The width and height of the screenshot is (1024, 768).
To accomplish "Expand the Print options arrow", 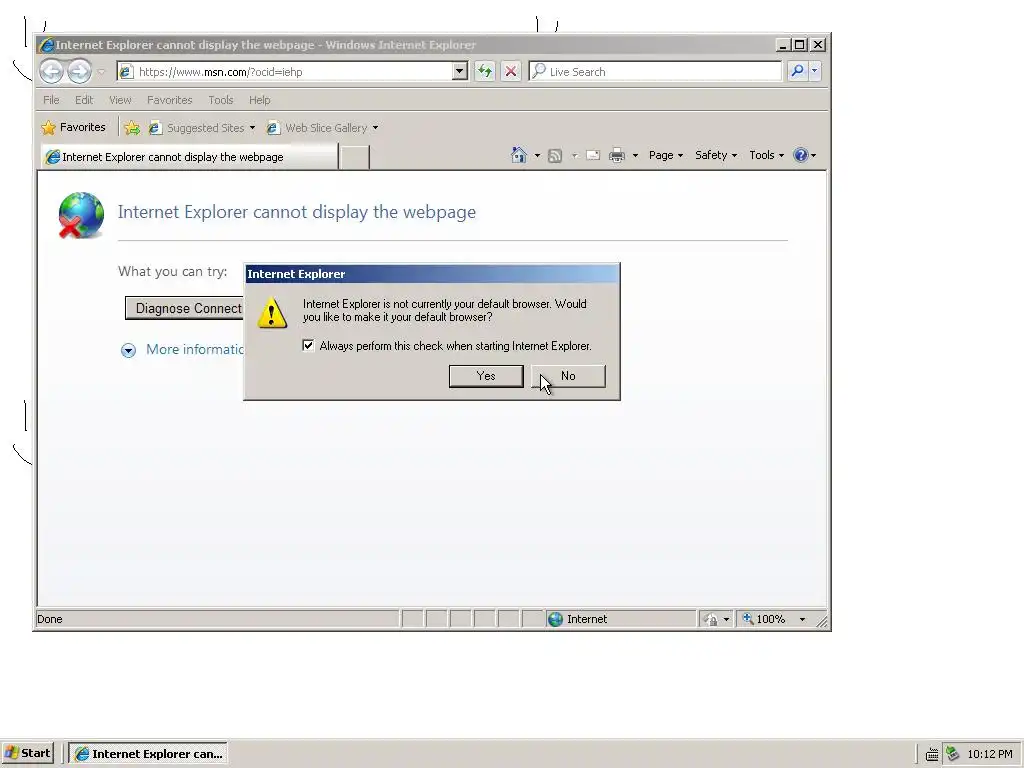I will click(x=635, y=155).
